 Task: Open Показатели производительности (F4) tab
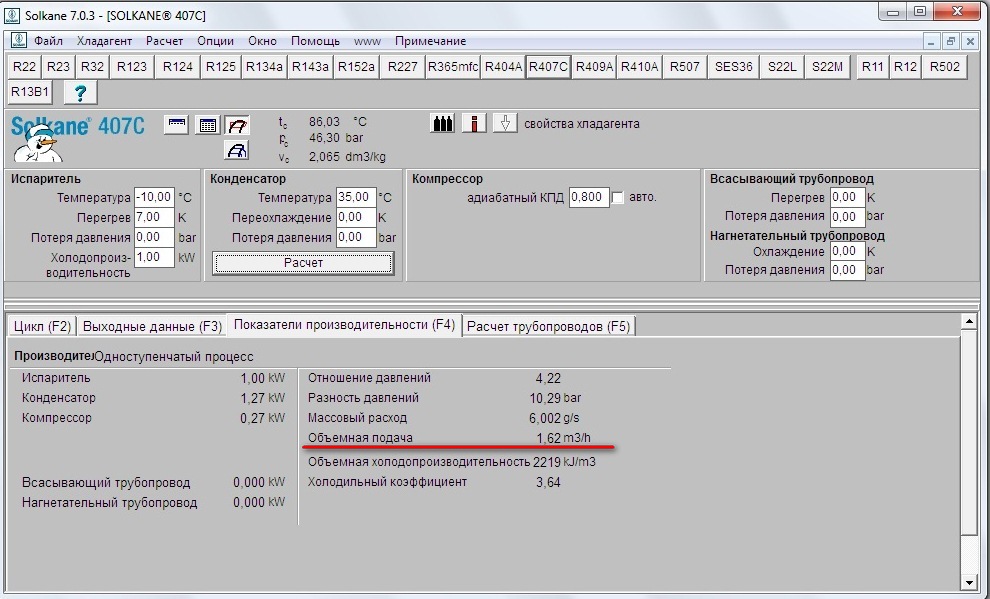344,324
